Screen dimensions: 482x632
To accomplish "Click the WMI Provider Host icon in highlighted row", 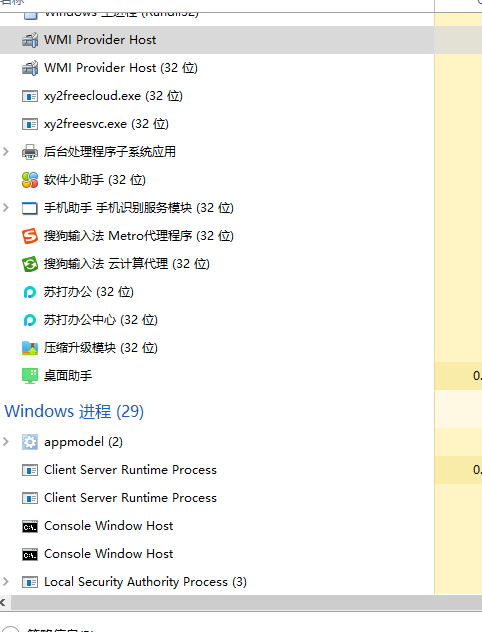I will [30, 40].
